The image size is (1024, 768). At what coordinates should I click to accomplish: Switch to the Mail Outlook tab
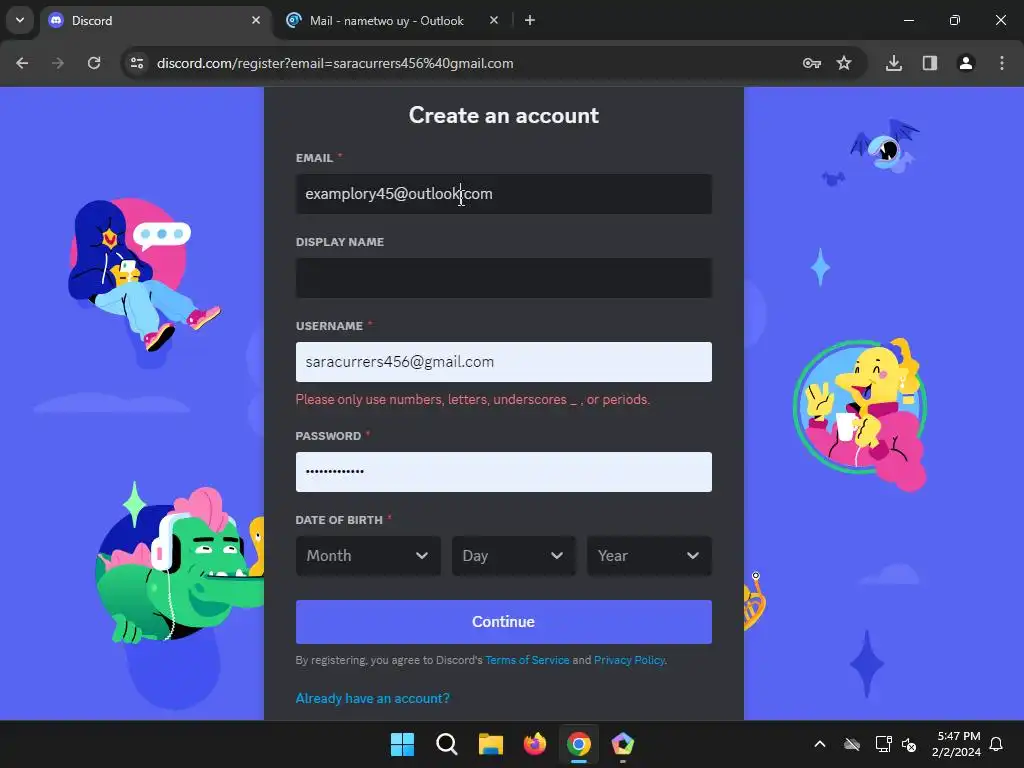[x=387, y=21]
